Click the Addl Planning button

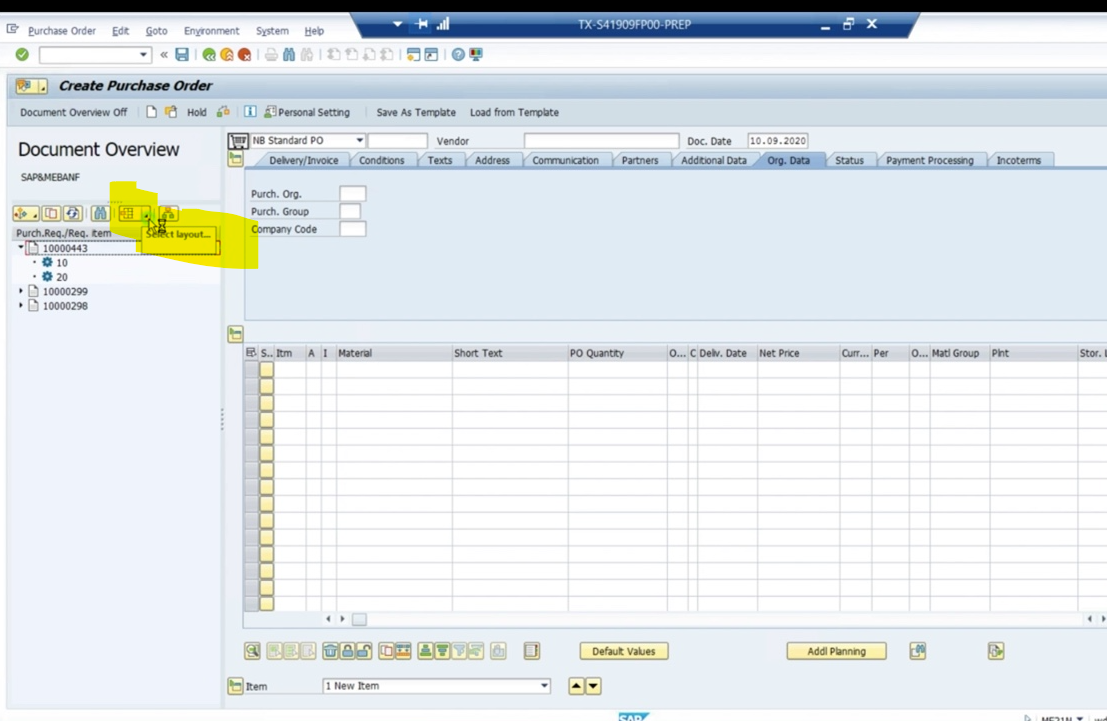pos(836,651)
